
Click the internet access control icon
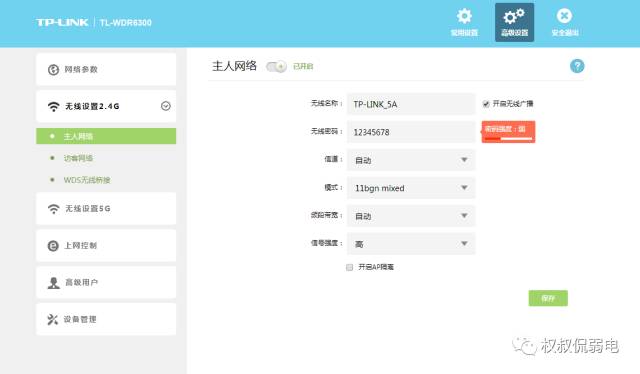(53, 245)
